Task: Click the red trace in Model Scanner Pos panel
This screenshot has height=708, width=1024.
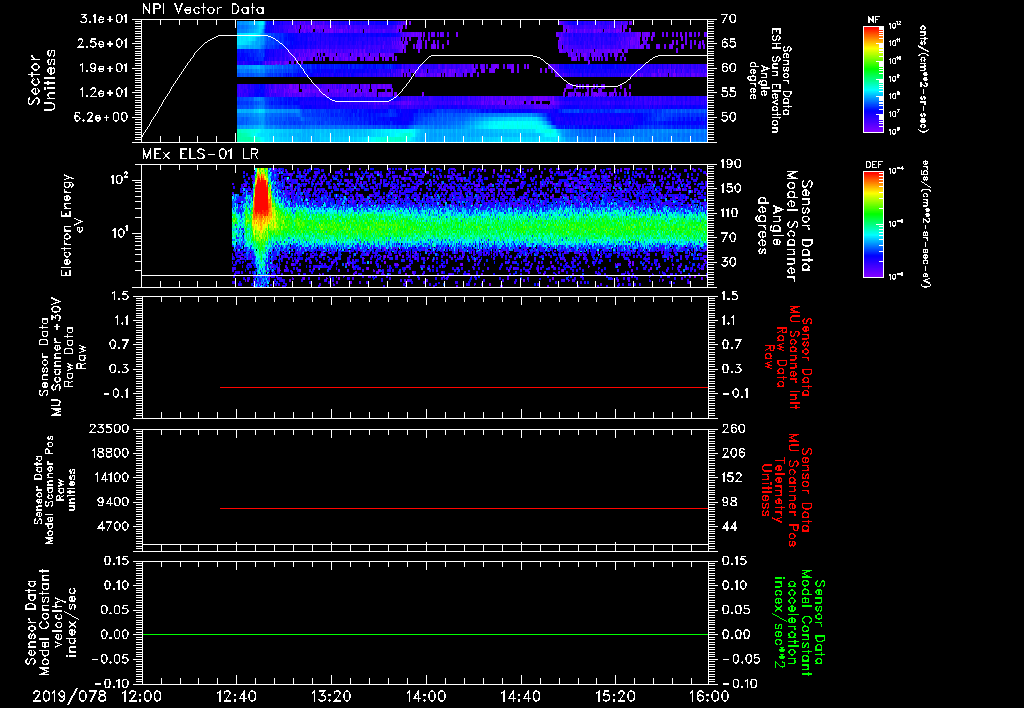Action: (x=464, y=508)
